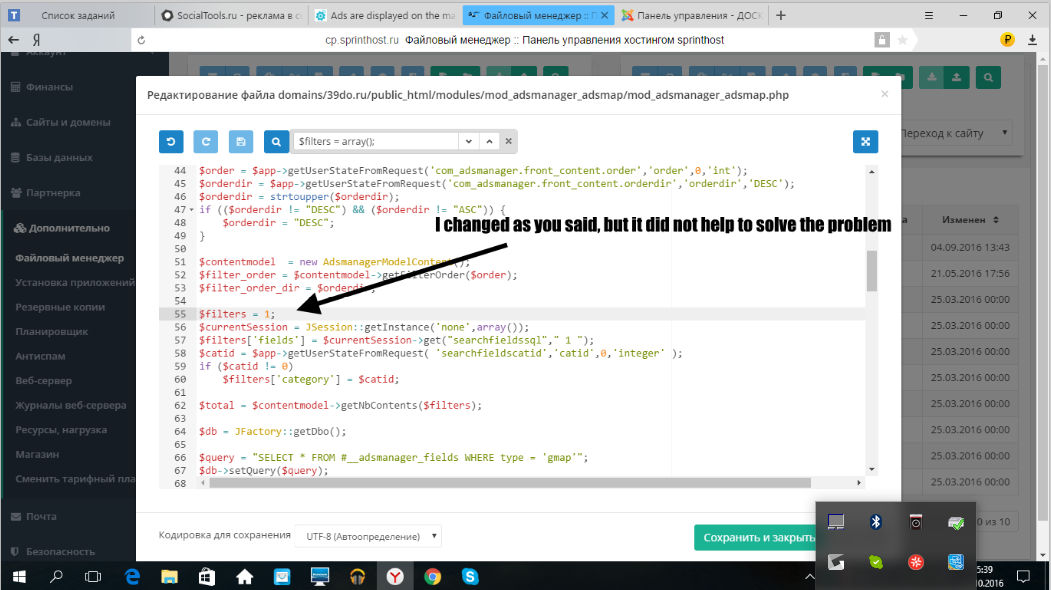Open Журналы веб-сервера sidebar link
Image resolution: width=1051 pixels, height=590 pixels.
[x=71, y=406]
